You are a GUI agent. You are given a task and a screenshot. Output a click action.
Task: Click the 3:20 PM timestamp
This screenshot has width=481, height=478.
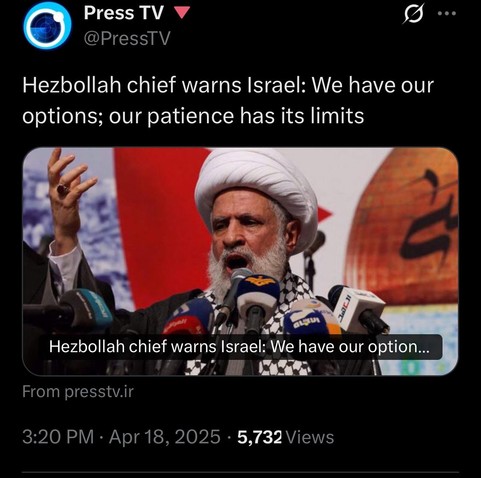[x=58, y=437]
